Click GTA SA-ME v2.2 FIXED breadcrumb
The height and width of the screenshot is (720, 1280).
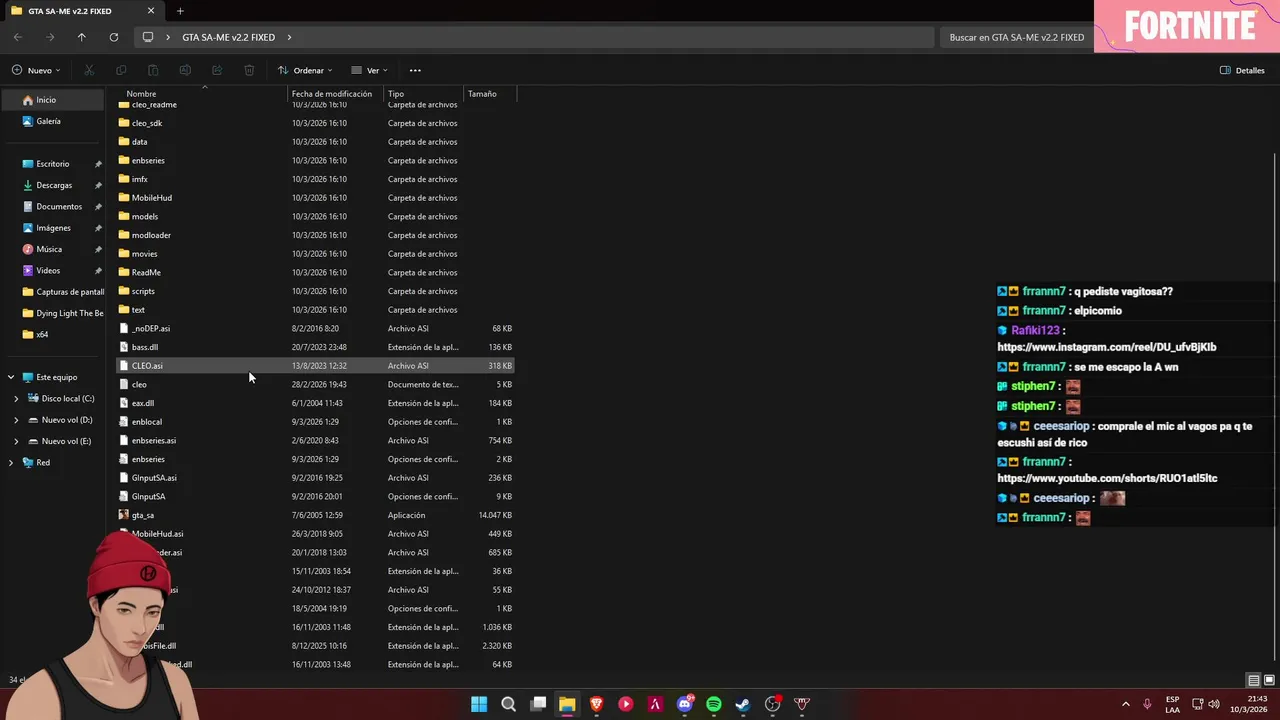pos(228,37)
